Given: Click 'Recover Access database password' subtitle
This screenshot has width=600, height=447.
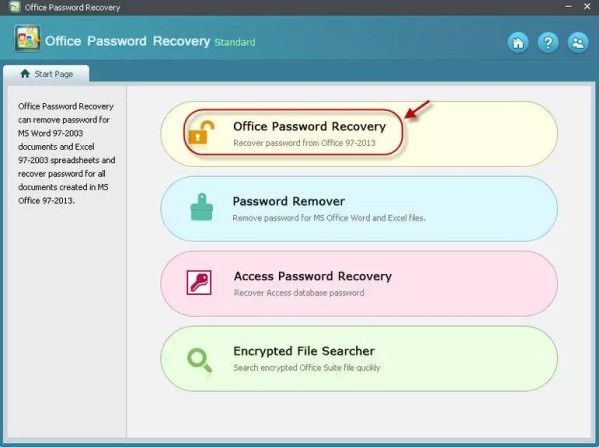Looking at the screenshot, I should click(x=299, y=293).
